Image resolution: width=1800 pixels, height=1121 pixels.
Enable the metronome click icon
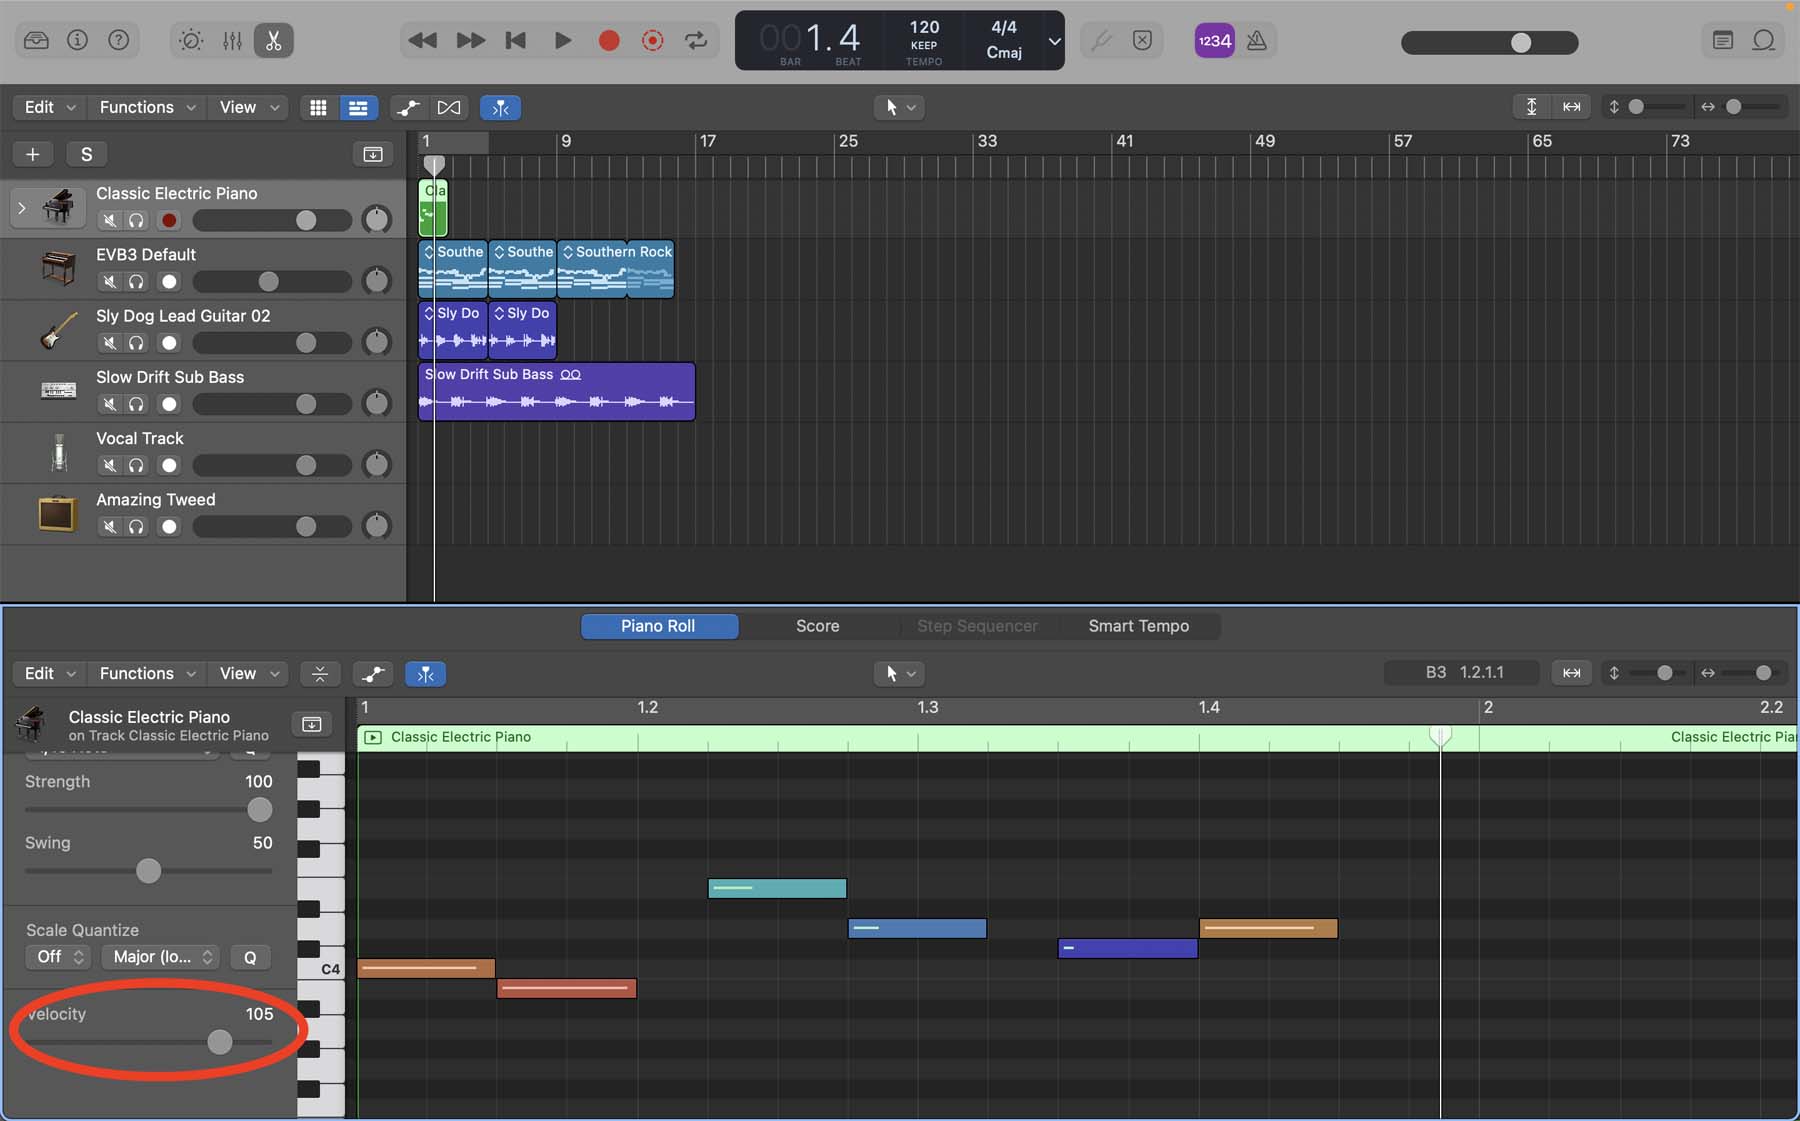[x=1257, y=41]
